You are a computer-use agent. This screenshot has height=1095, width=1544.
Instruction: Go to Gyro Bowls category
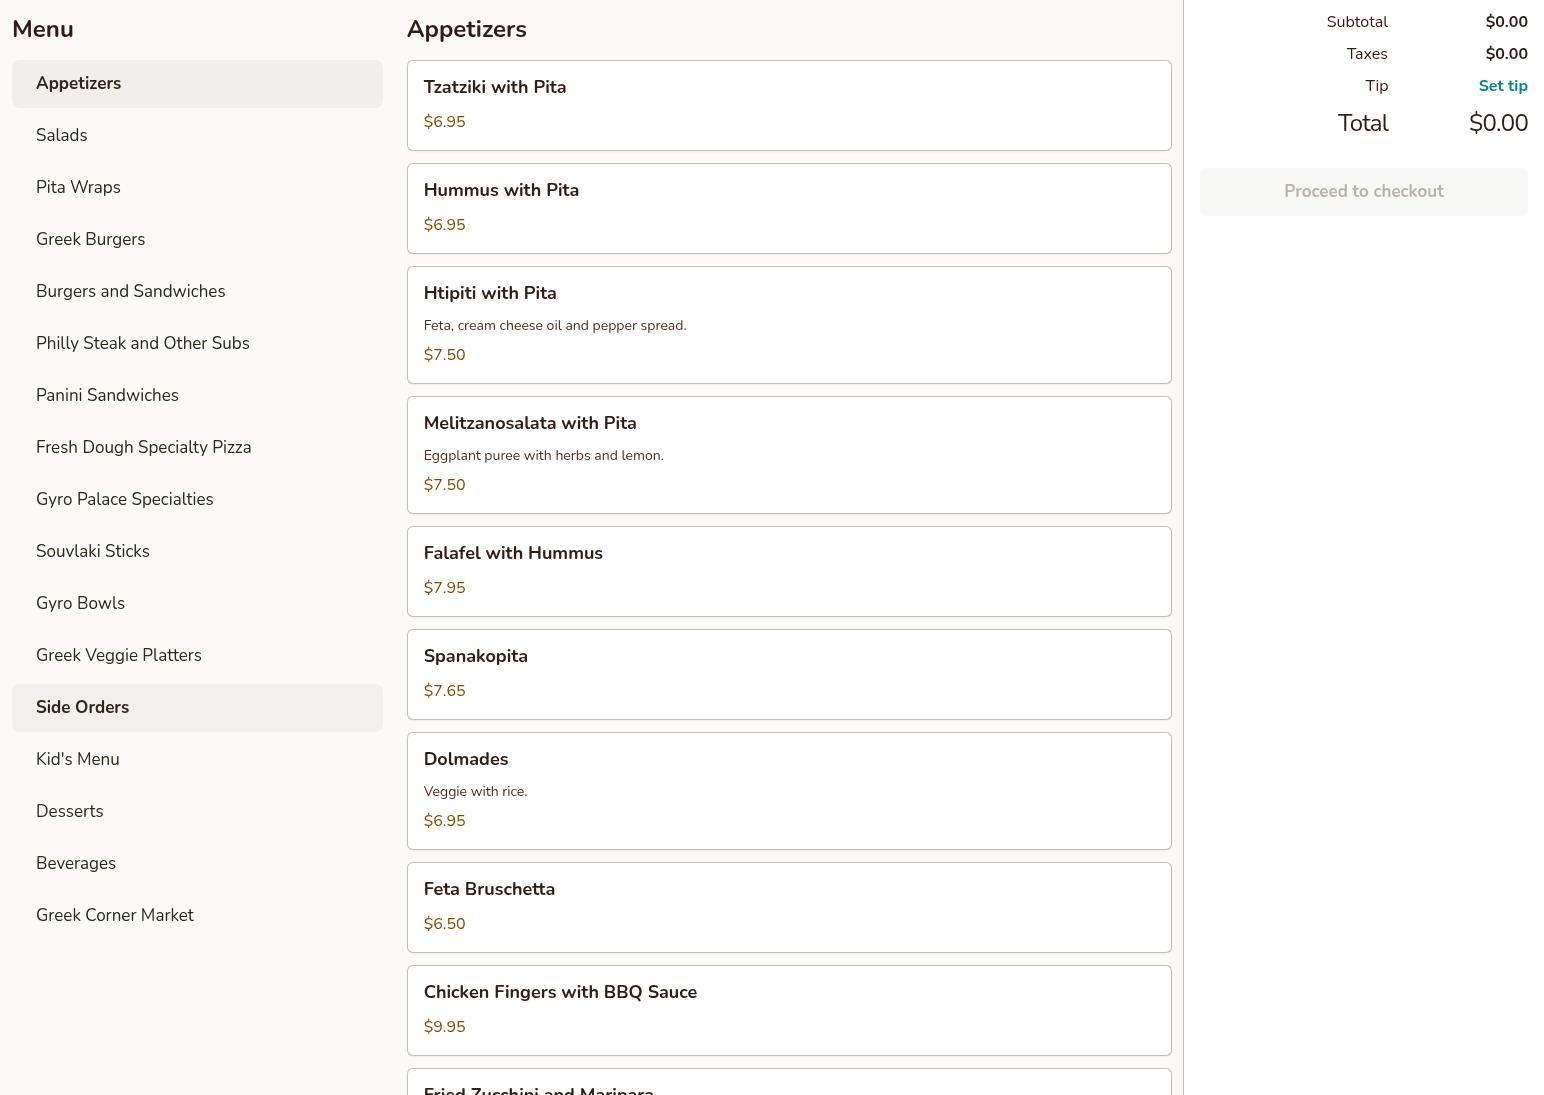81,604
